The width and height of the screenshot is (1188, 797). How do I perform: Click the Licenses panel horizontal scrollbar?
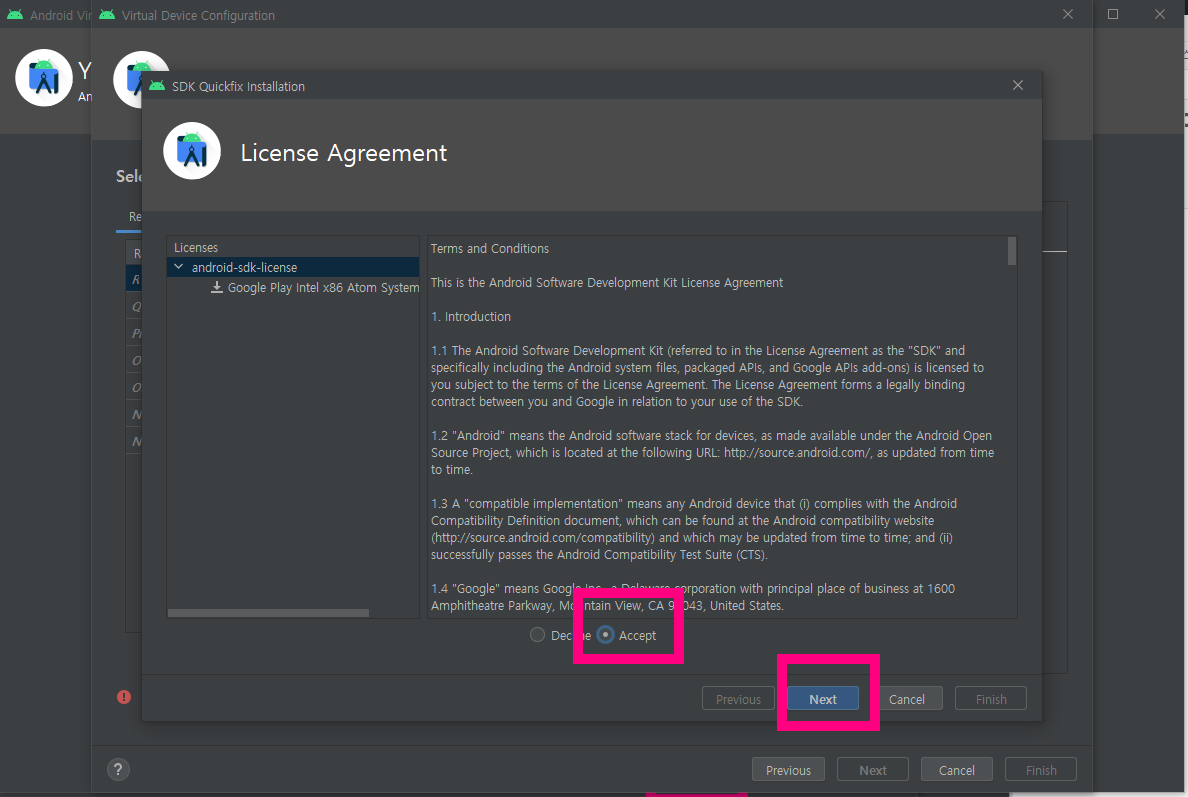click(268, 613)
